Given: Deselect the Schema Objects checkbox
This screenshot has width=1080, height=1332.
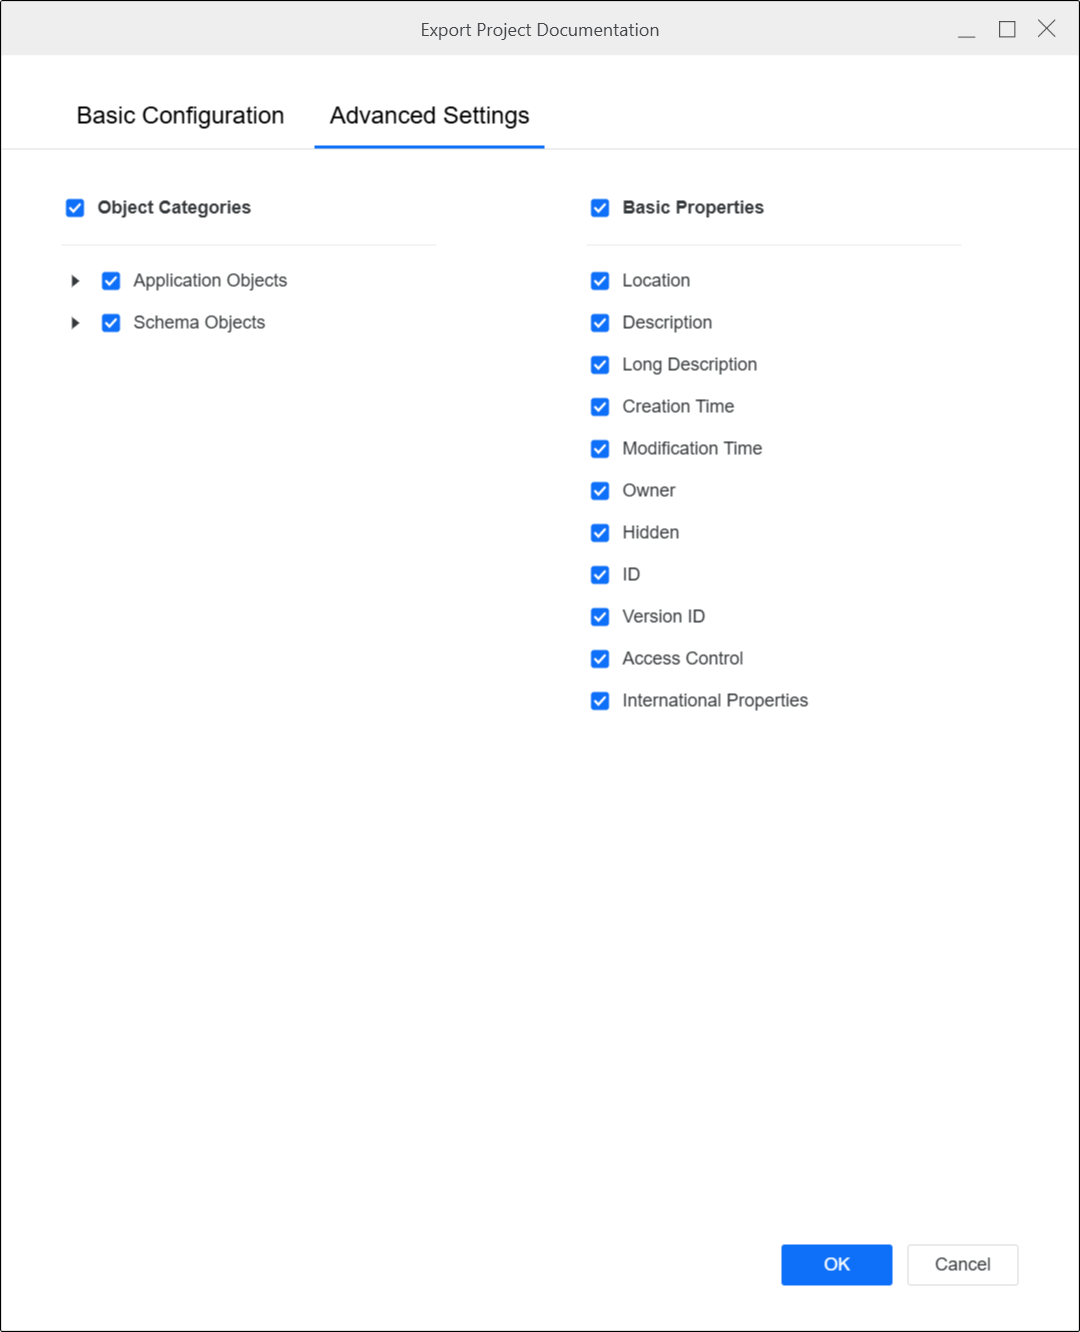Looking at the screenshot, I should click(x=111, y=323).
